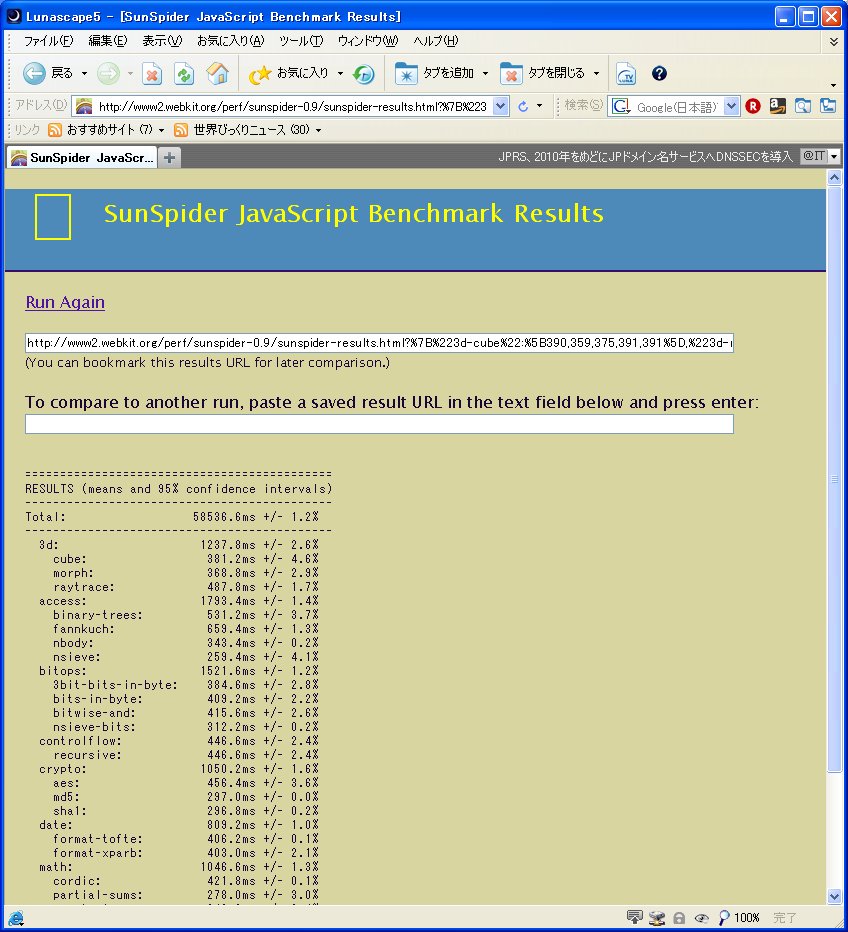This screenshot has width=848, height=932.
Task: Click the RSS icon for 世界びっくりニュース
Action: click(x=181, y=130)
